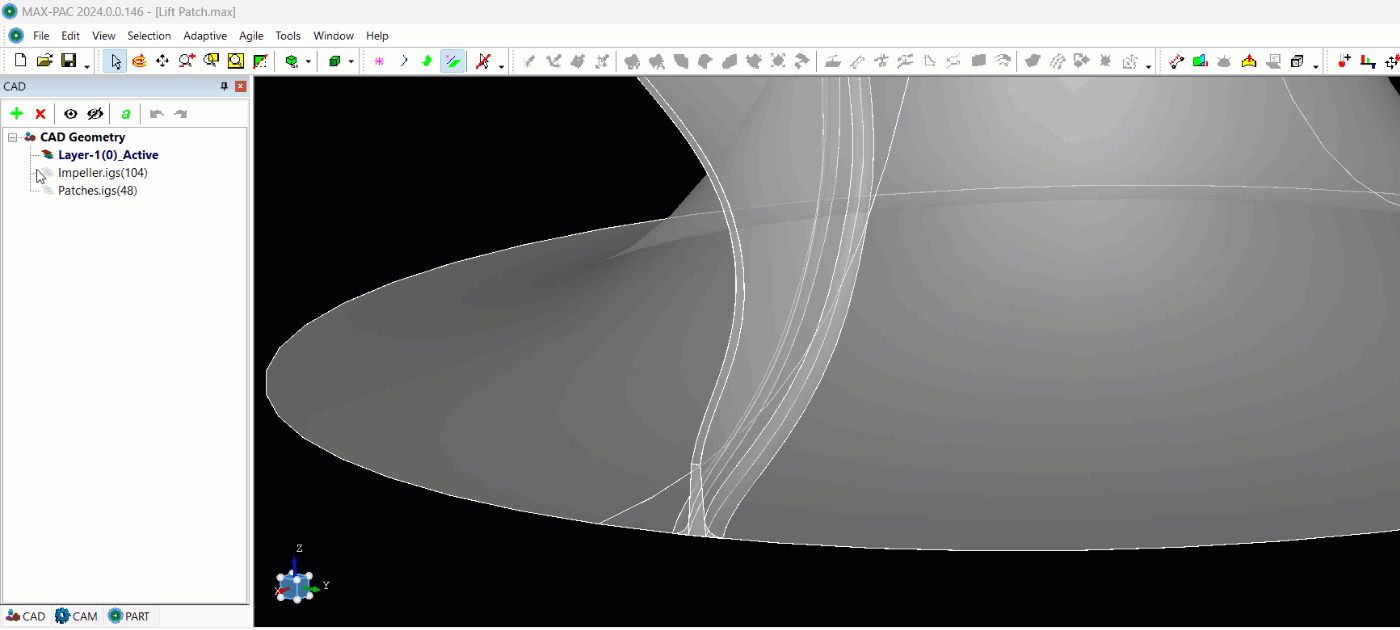
Task: Select the red rotate view tool
Action: (139, 61)
